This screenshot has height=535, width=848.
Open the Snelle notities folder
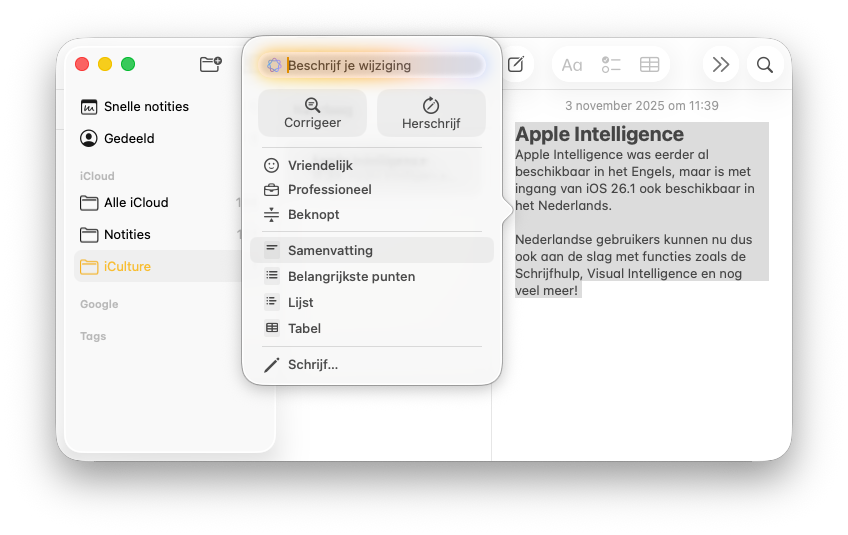tap(146, 107)
